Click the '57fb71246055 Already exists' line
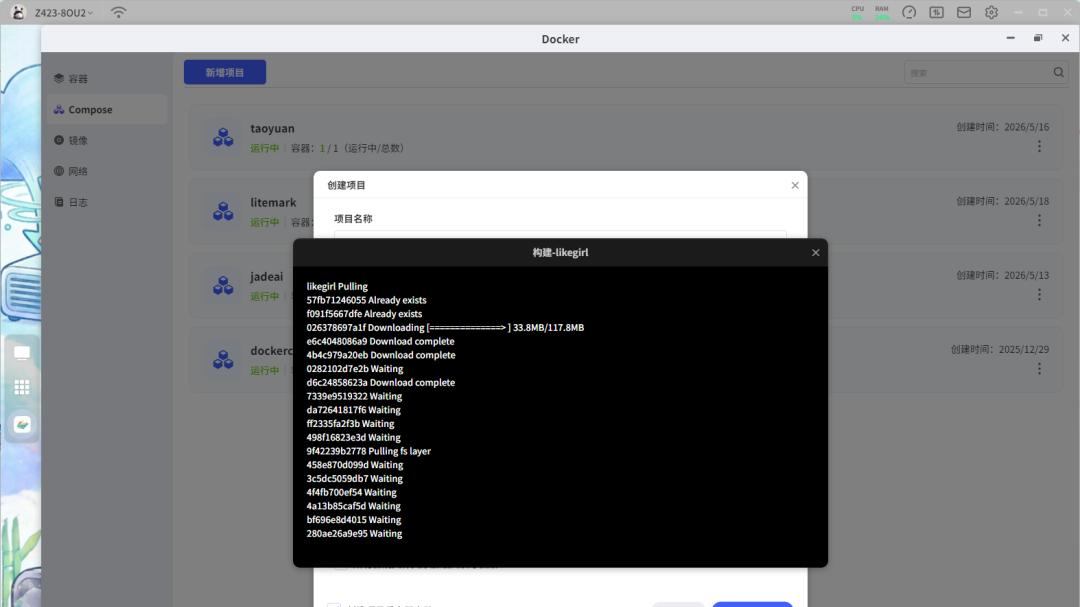Viewport: 1080px width, 607px height. [366, 300]
